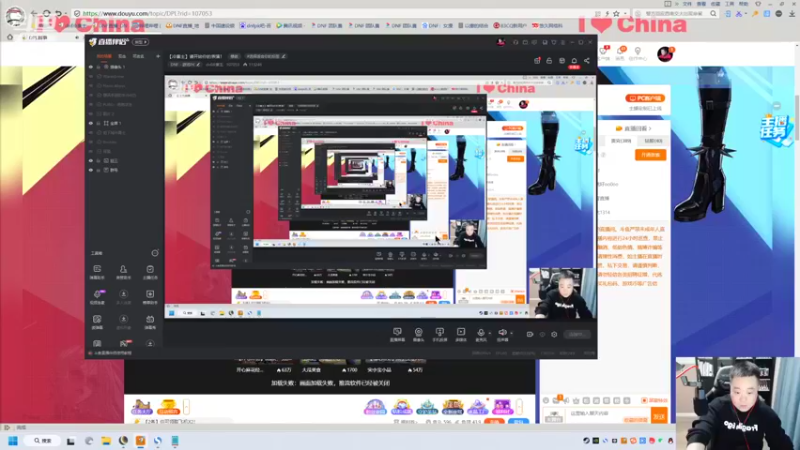Toggle visibility eye for 摄像头 1 source
800x450 pixels.
tap(91, 67)
